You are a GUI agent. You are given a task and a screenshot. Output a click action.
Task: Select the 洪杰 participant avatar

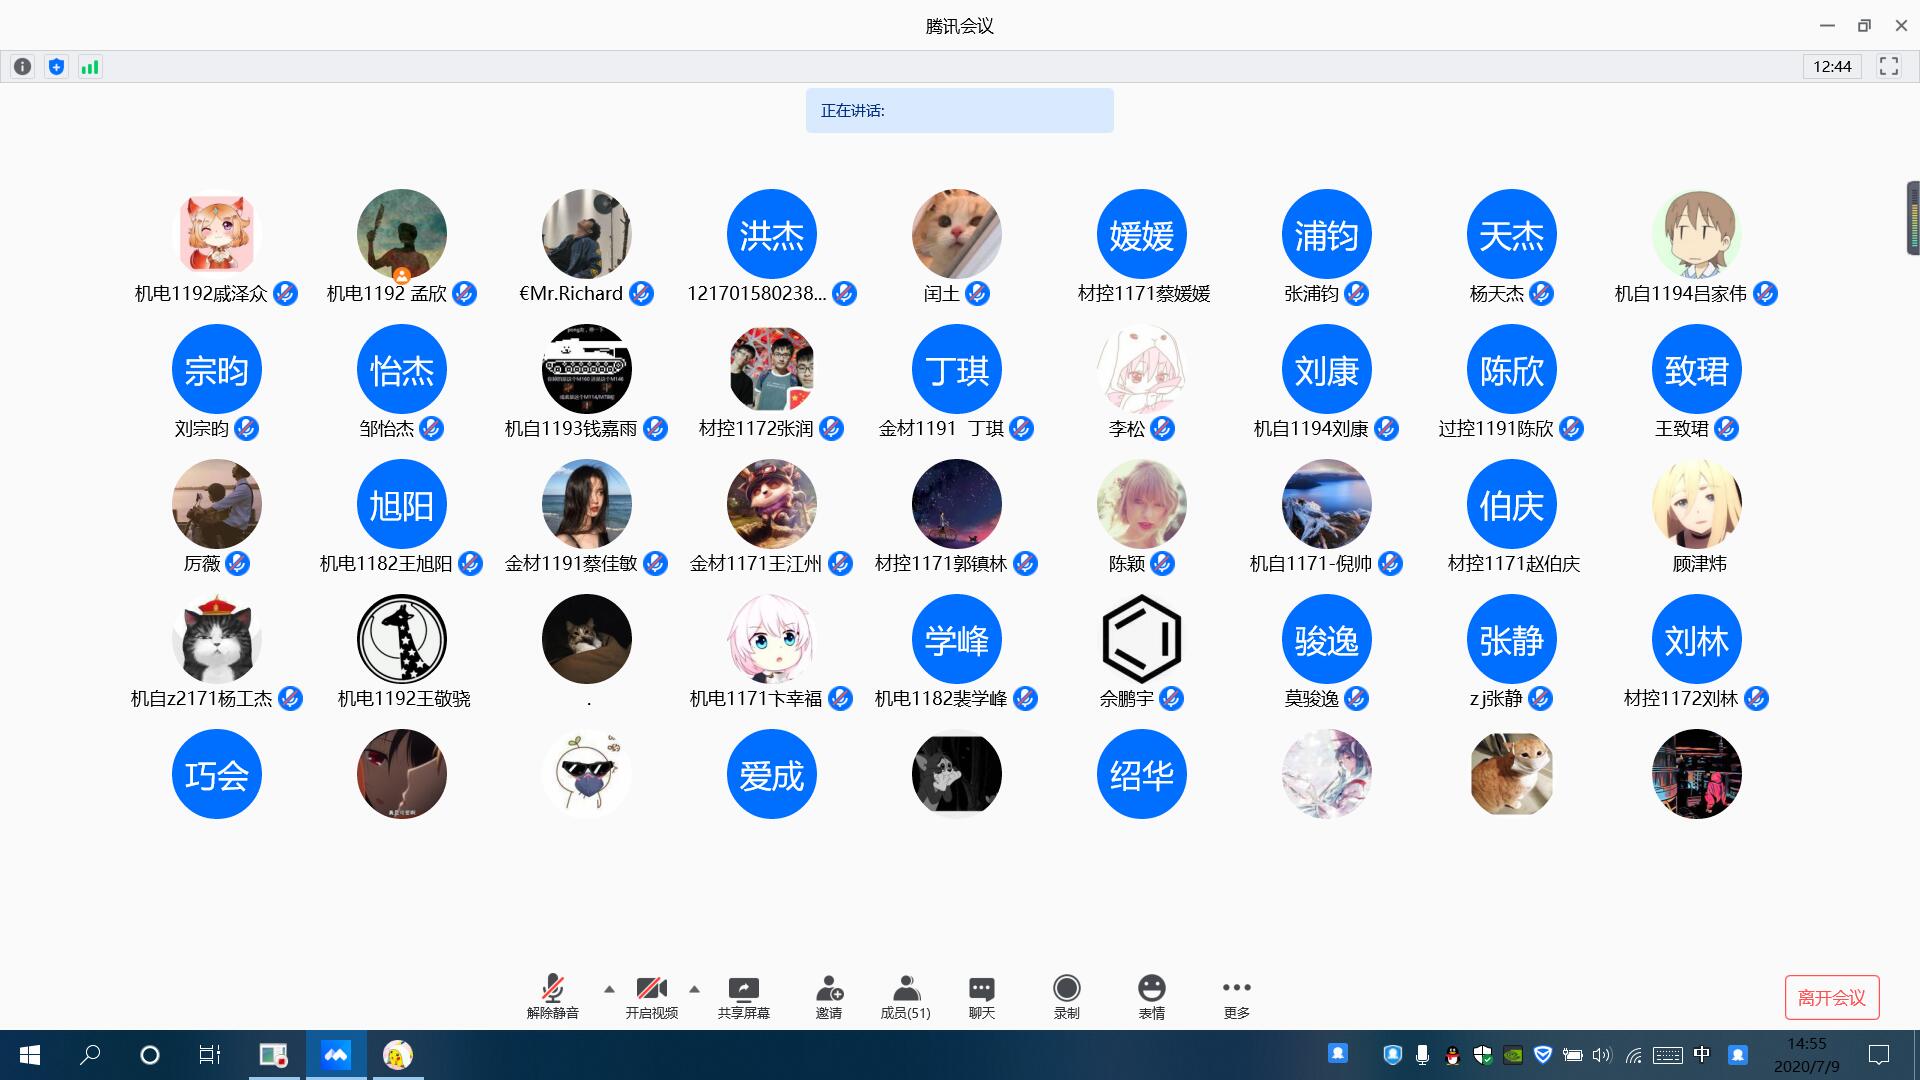coord(771,234)
